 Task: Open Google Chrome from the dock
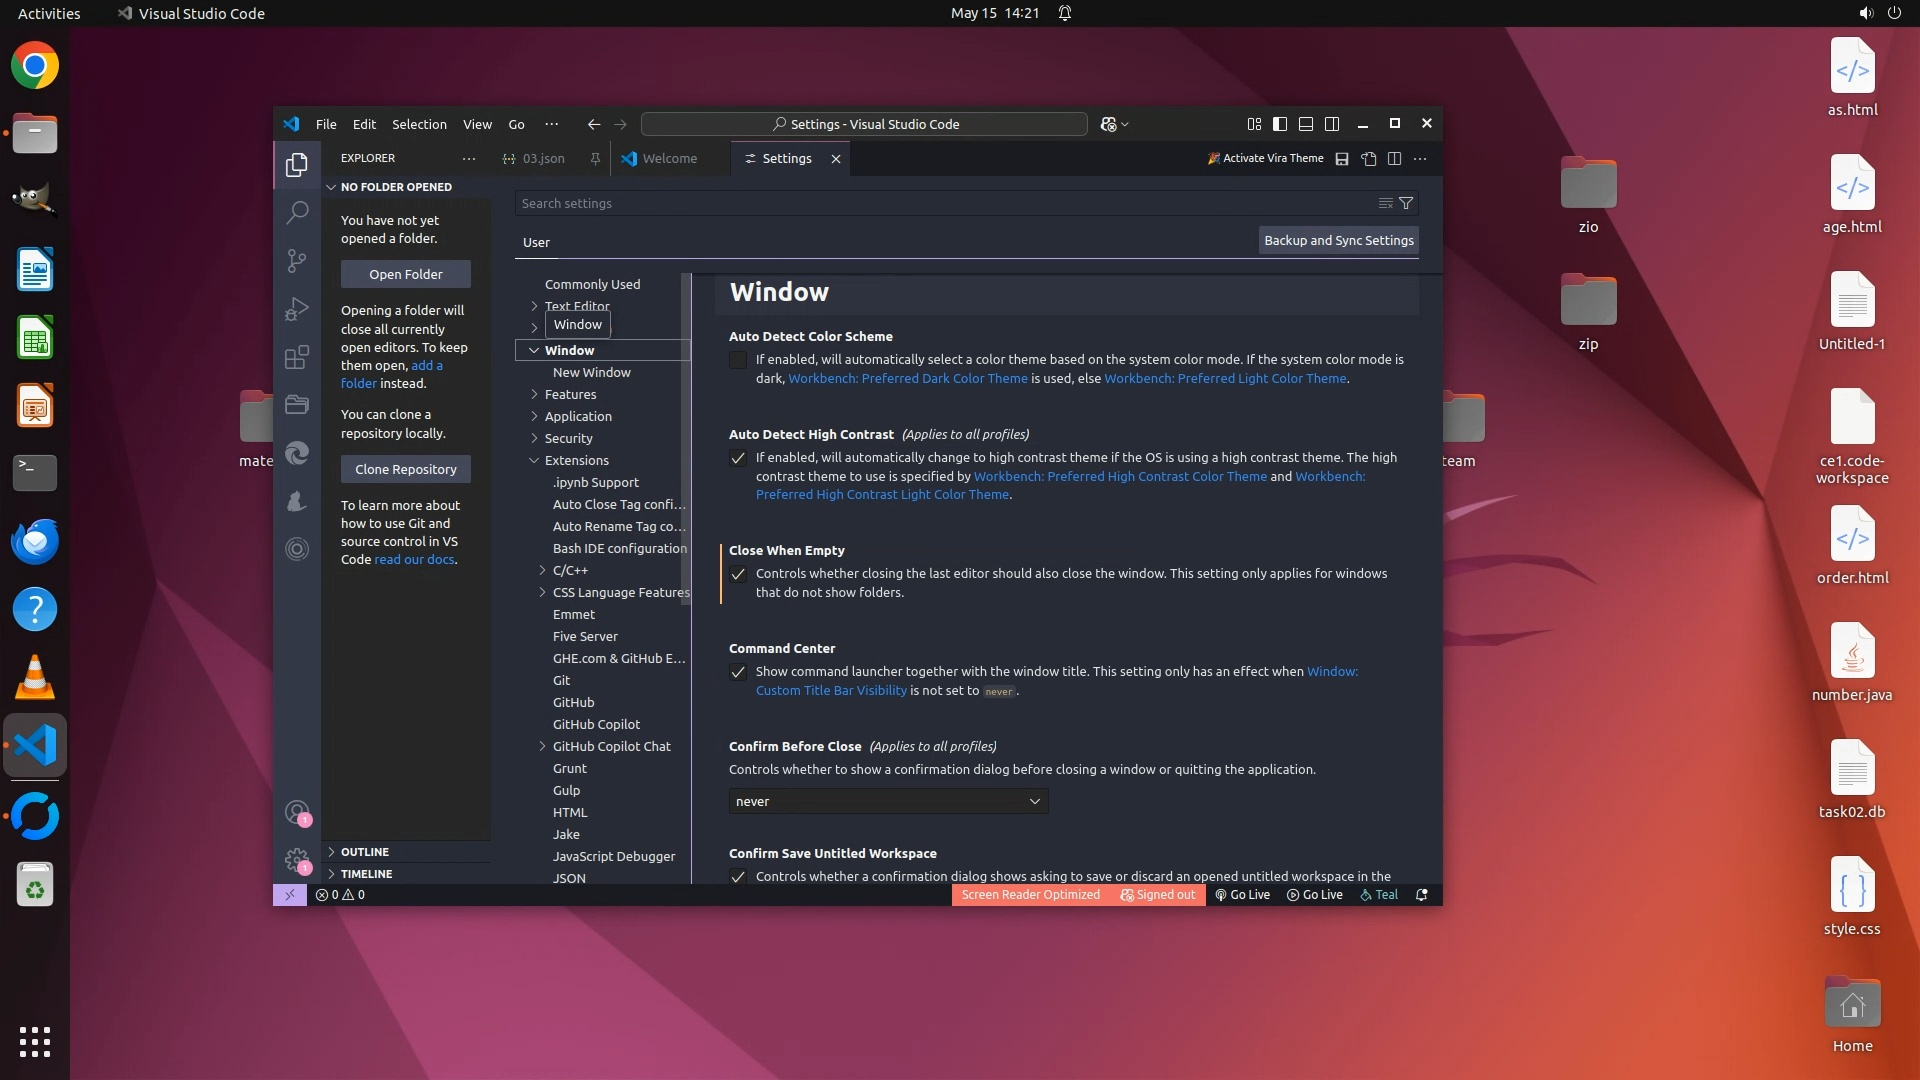(35, 66)
